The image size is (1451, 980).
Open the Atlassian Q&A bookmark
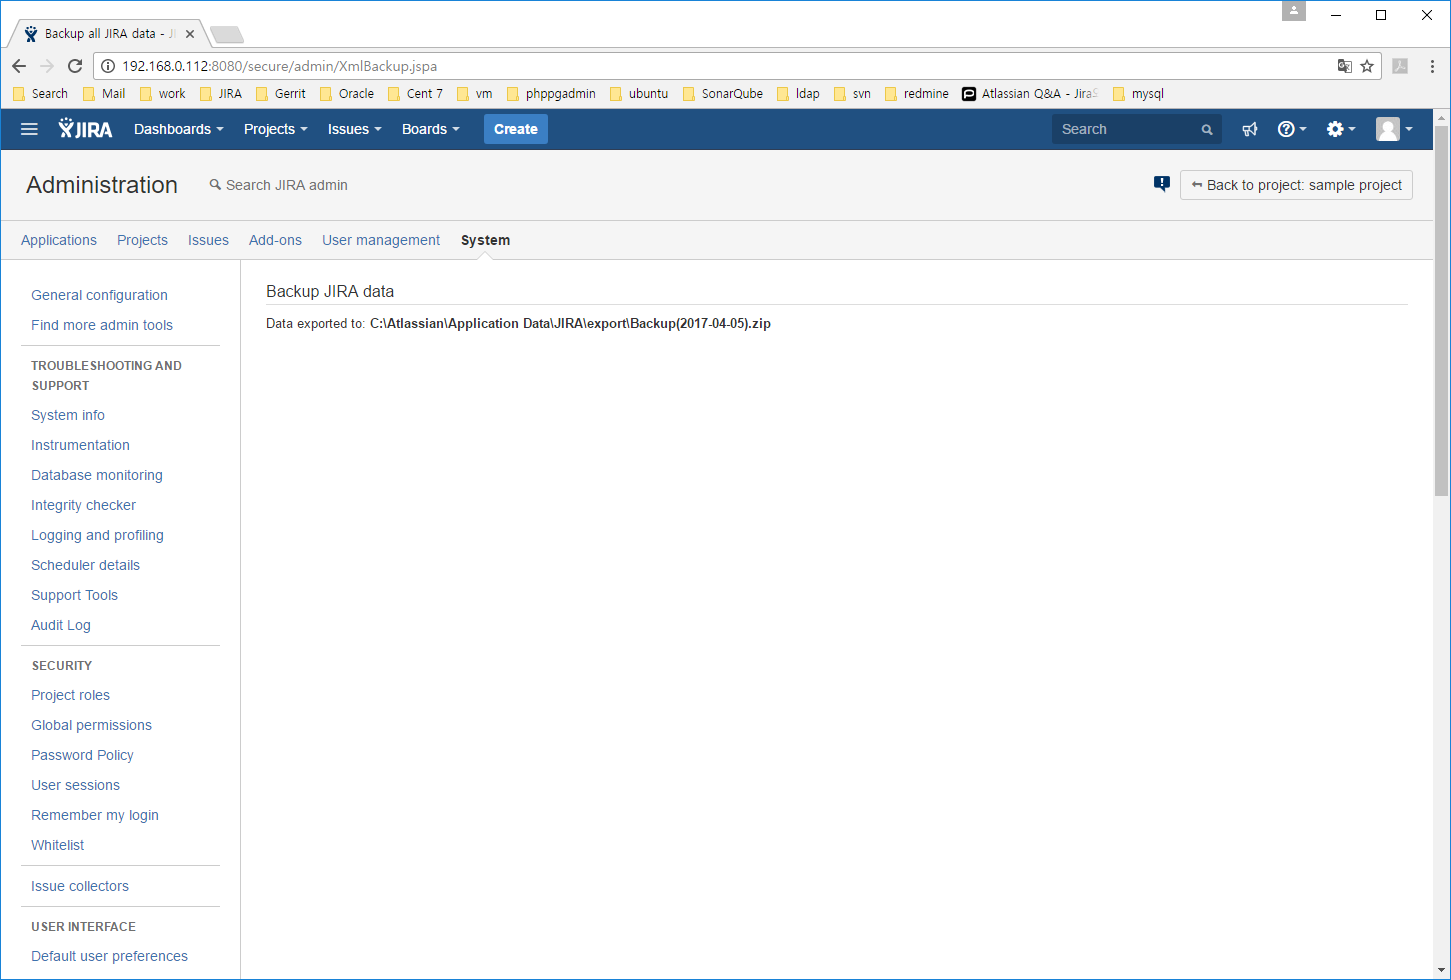click(x=1030, y=94)
